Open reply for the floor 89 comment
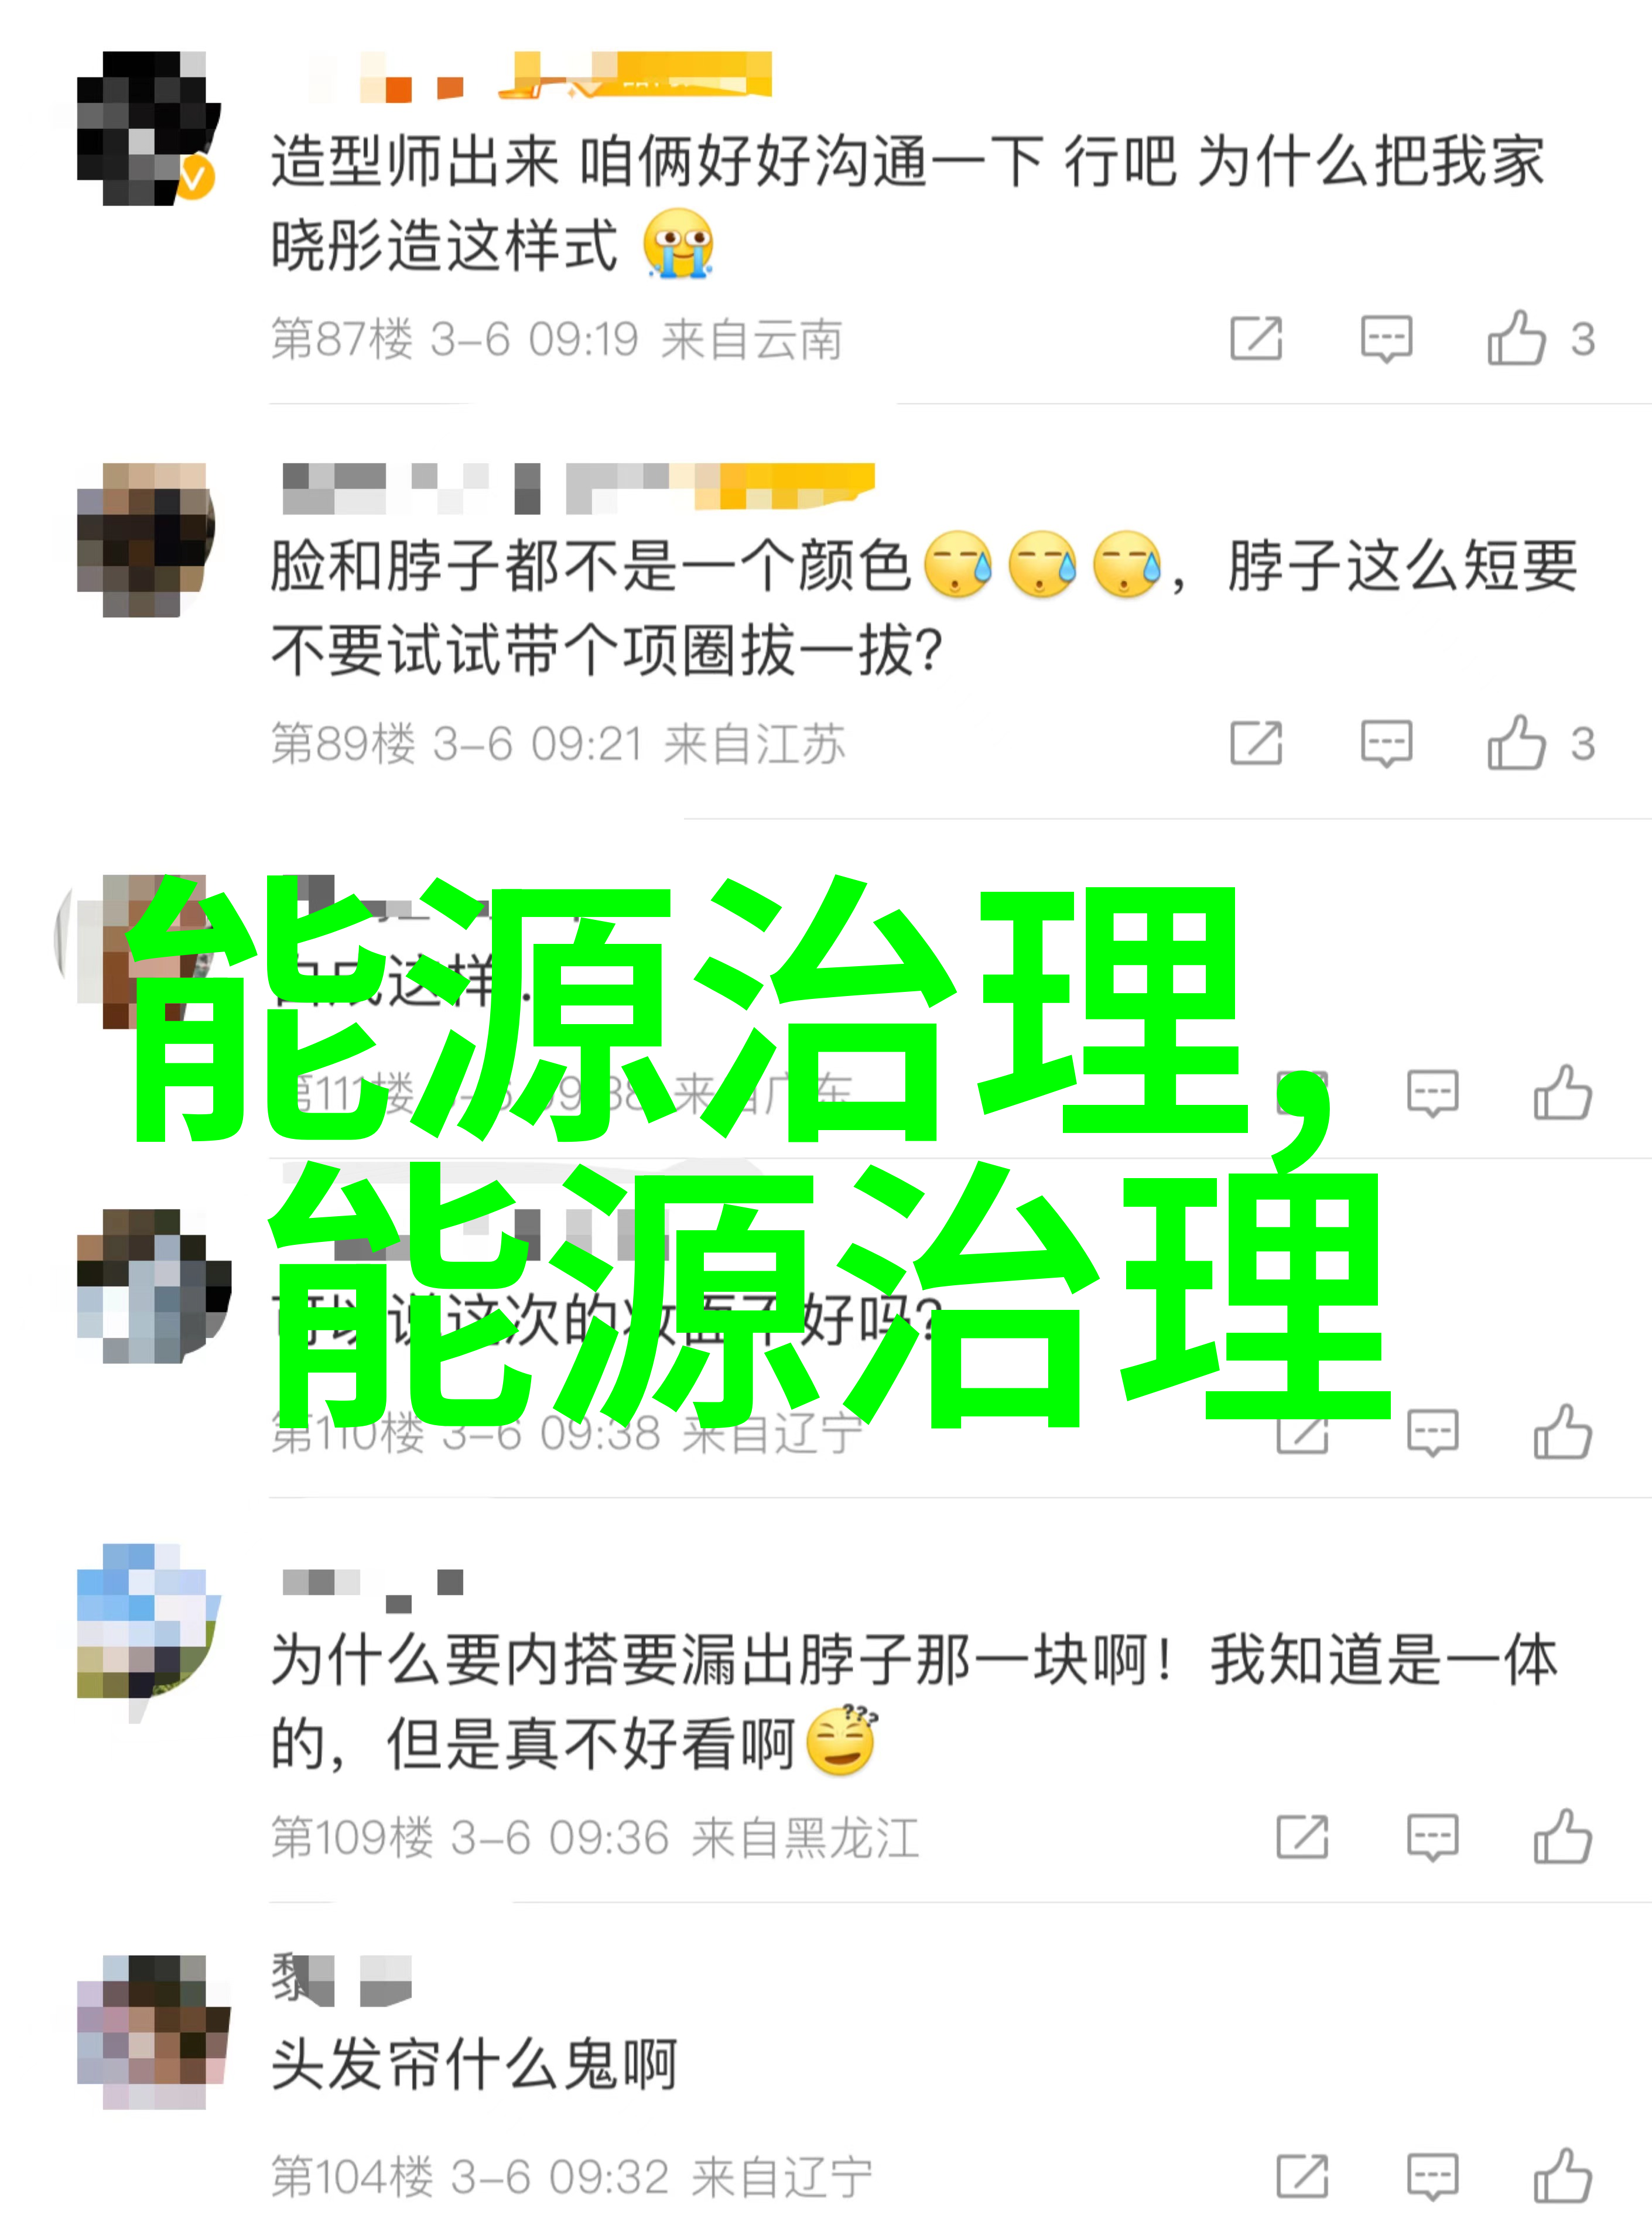 point(1386,744)
